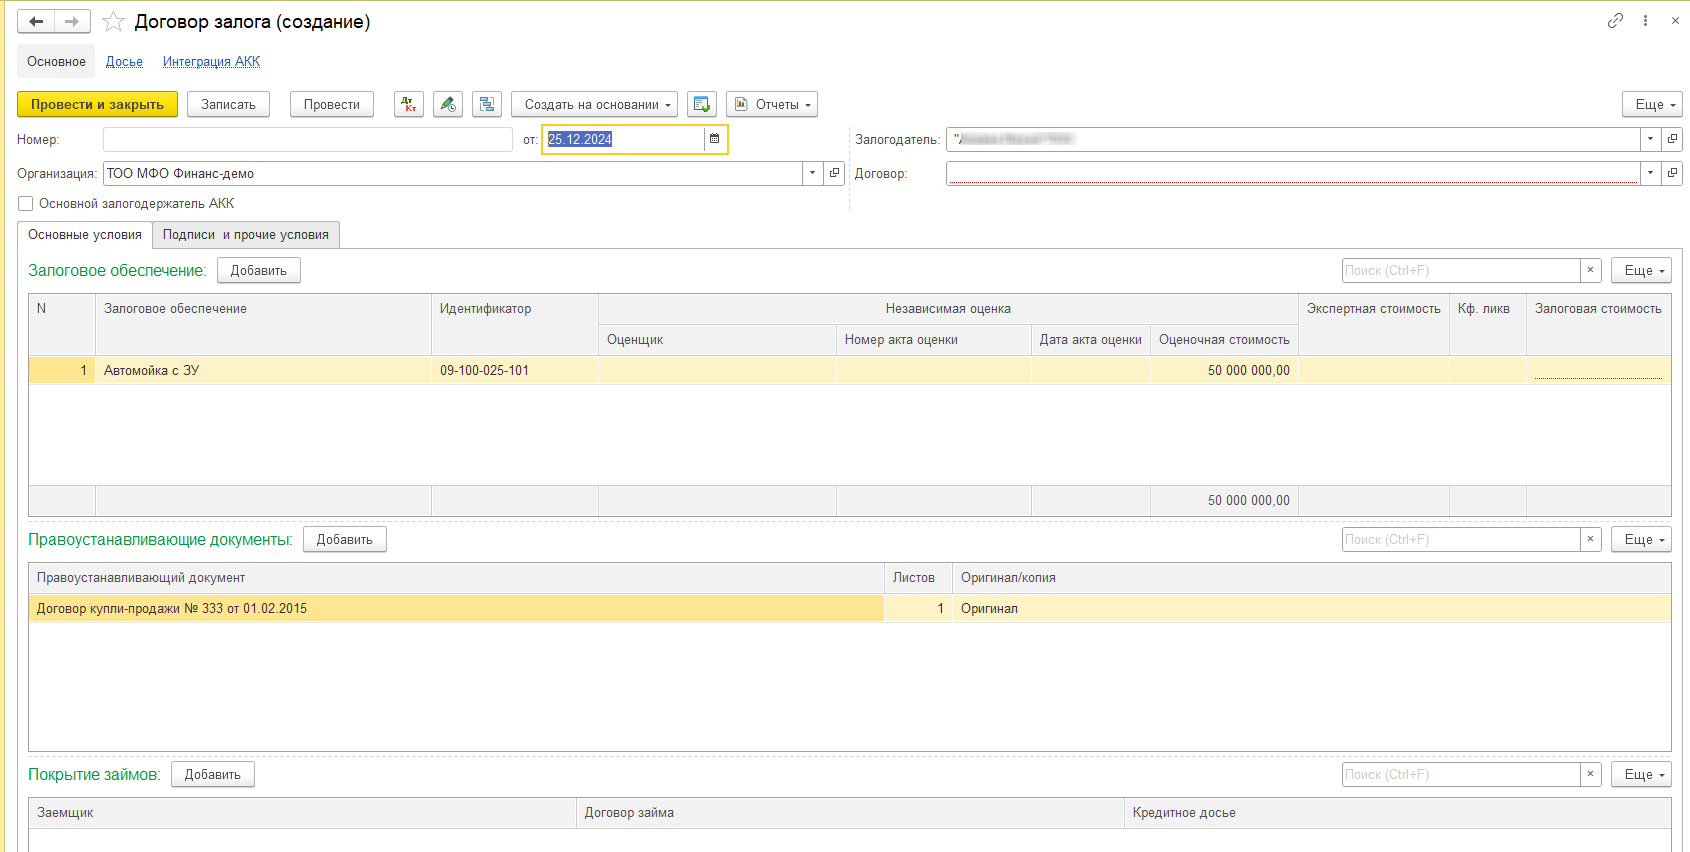Viewport: 1690px width, 852px height.
Task: Open Еще menu of Покрытие займов
Action: pos(1641,774)
